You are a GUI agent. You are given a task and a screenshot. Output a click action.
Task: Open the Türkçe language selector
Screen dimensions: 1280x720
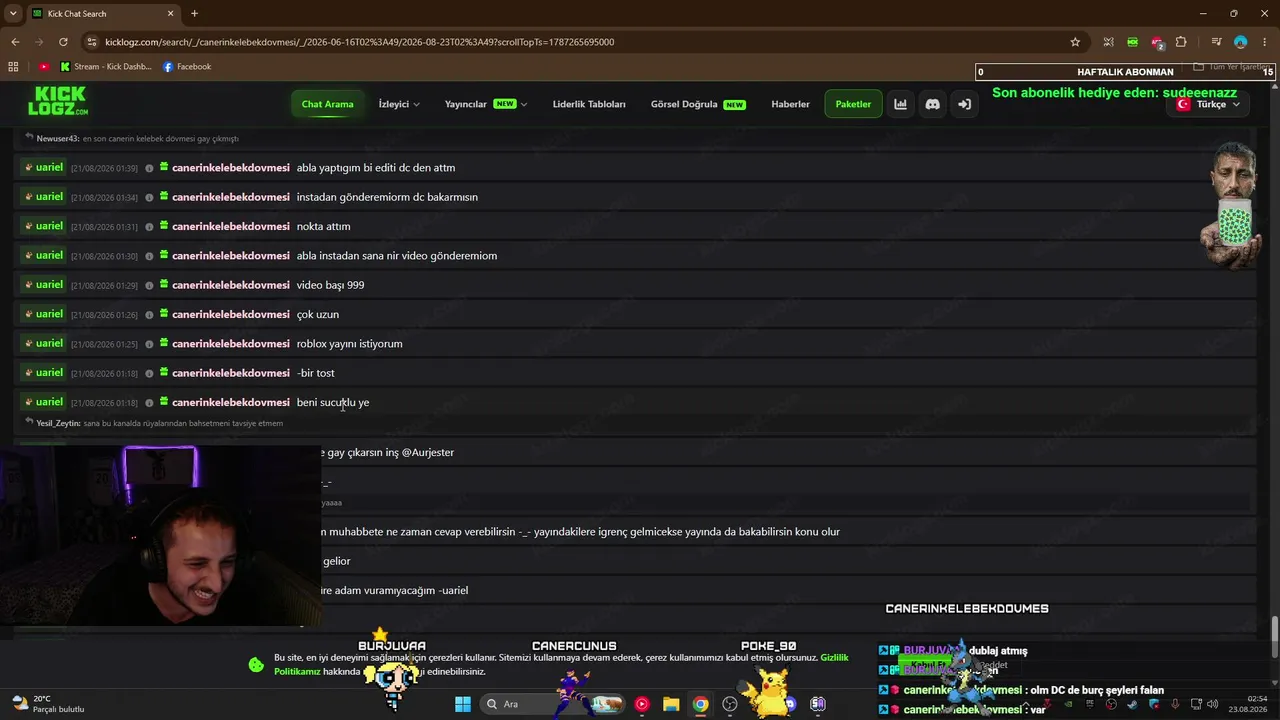[x=1208, y=104]
